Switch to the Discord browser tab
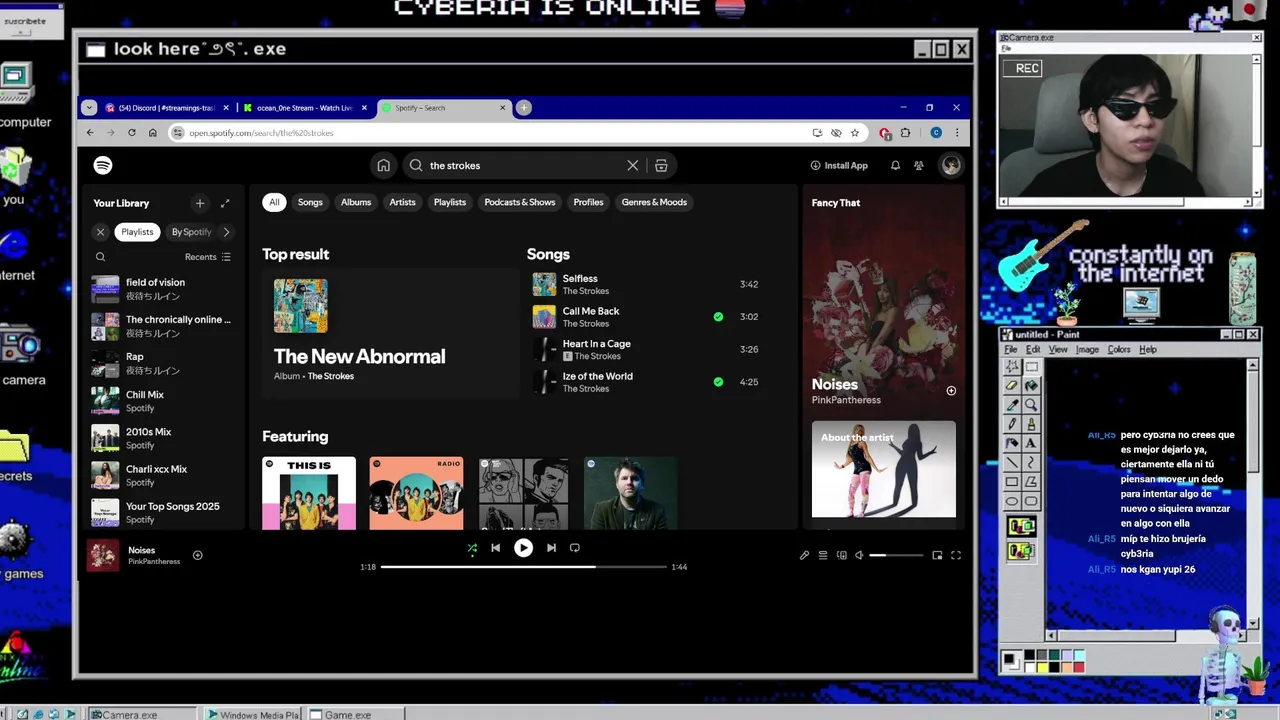The height and width of the screenshot is (720, 1280). tap(165, 108)
